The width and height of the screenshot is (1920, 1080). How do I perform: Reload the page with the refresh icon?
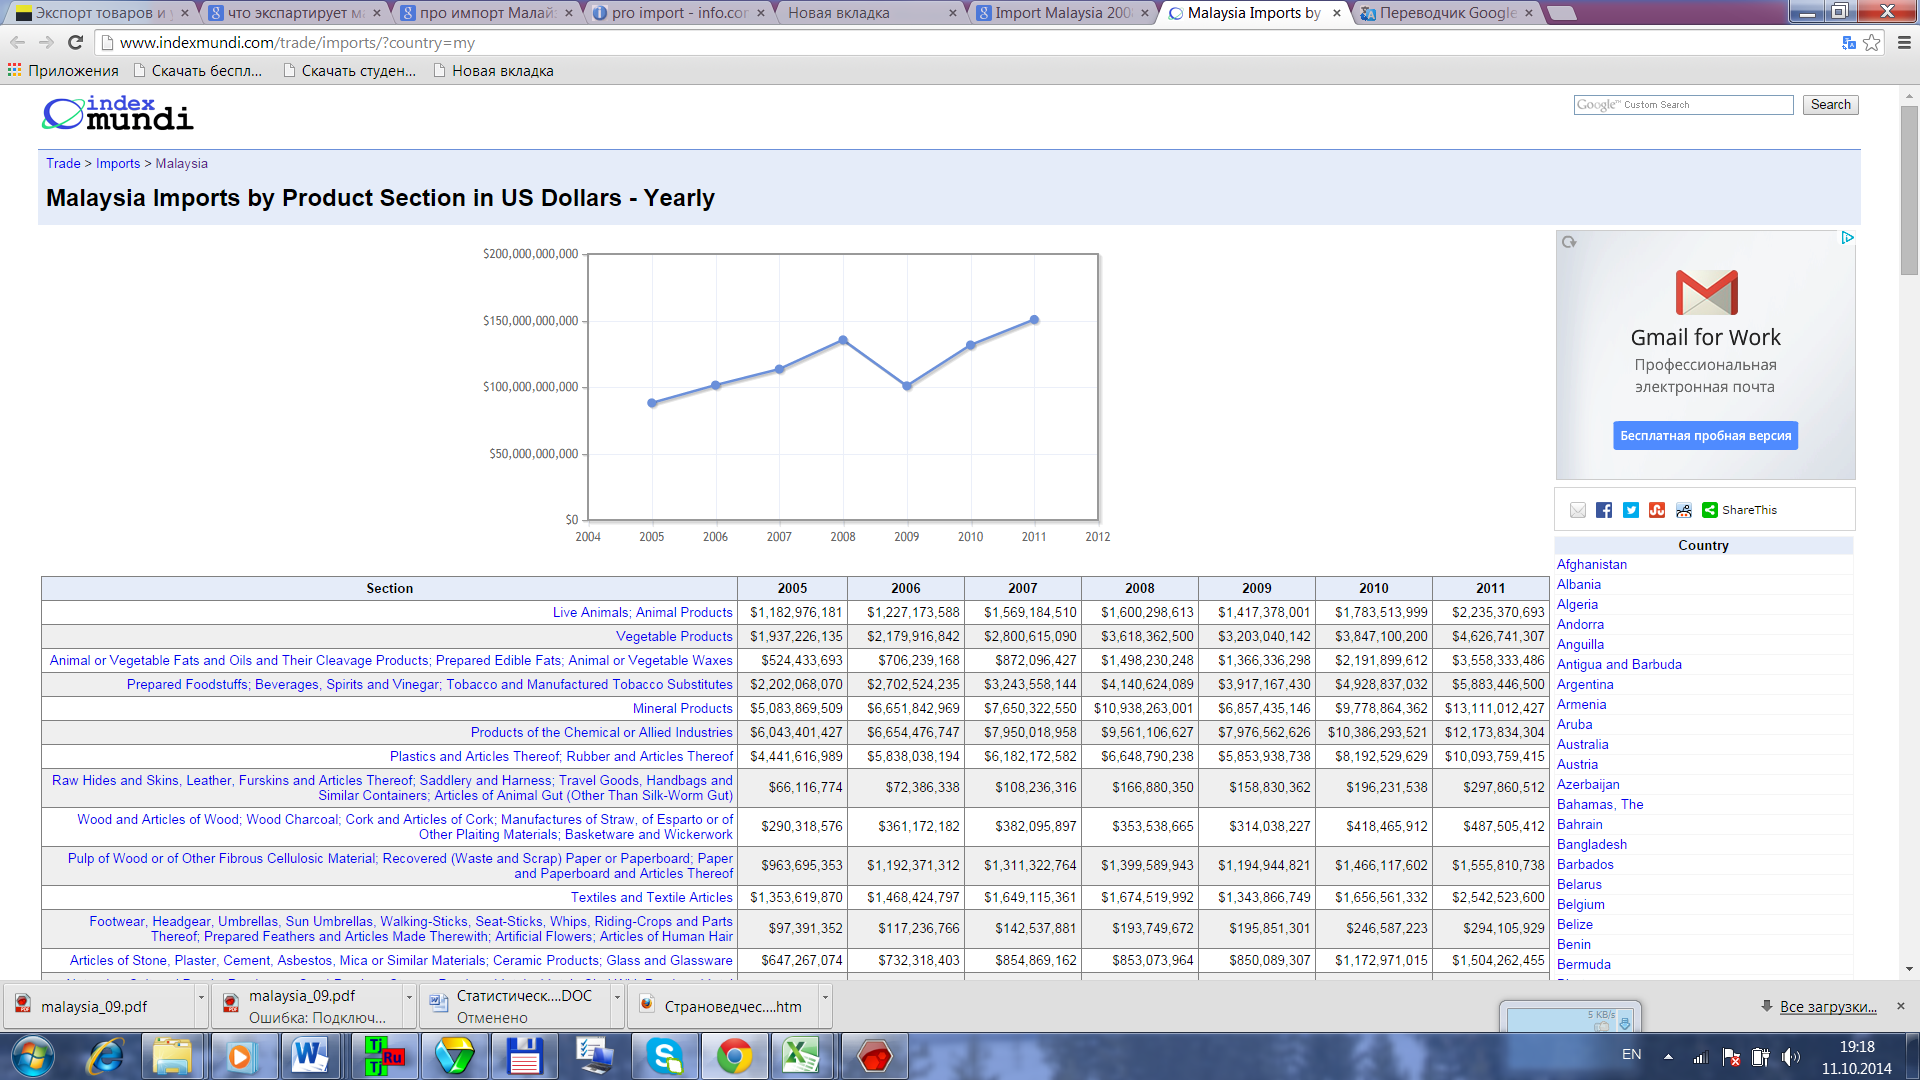tap(75, 42)
